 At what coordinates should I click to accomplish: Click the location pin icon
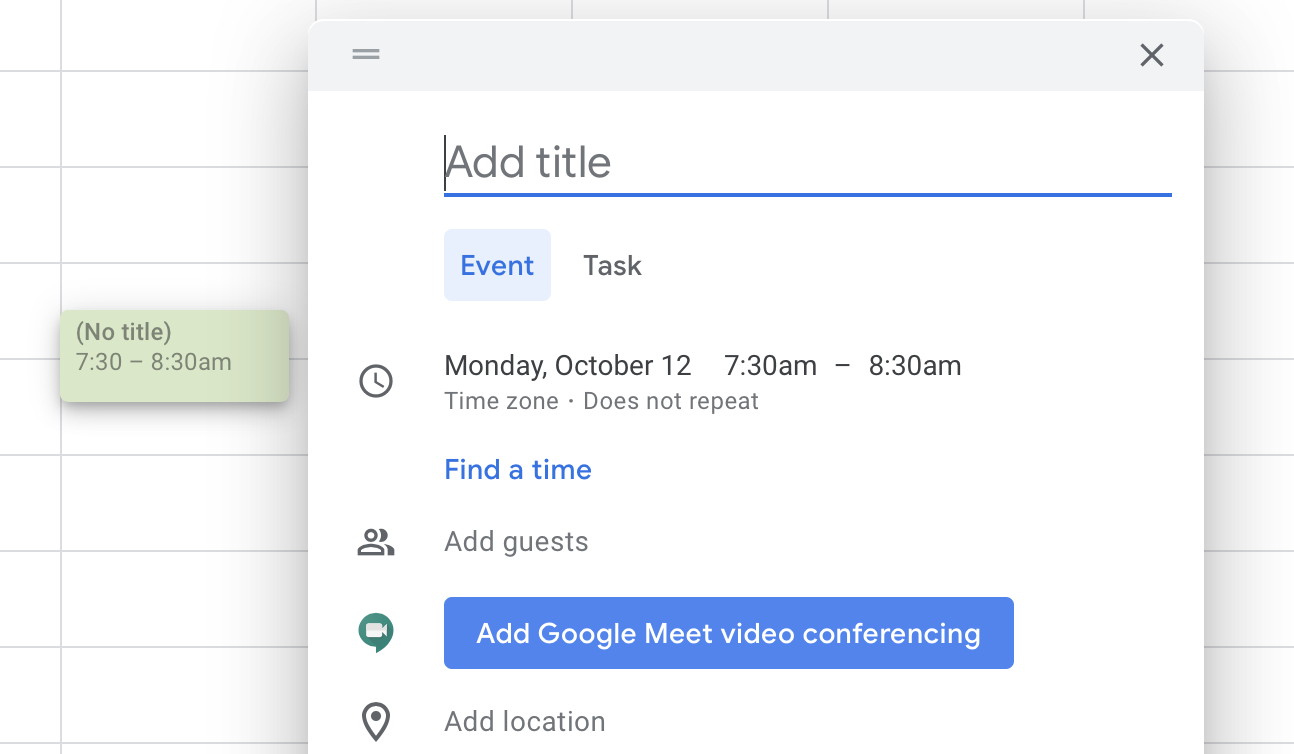point(376,721)
